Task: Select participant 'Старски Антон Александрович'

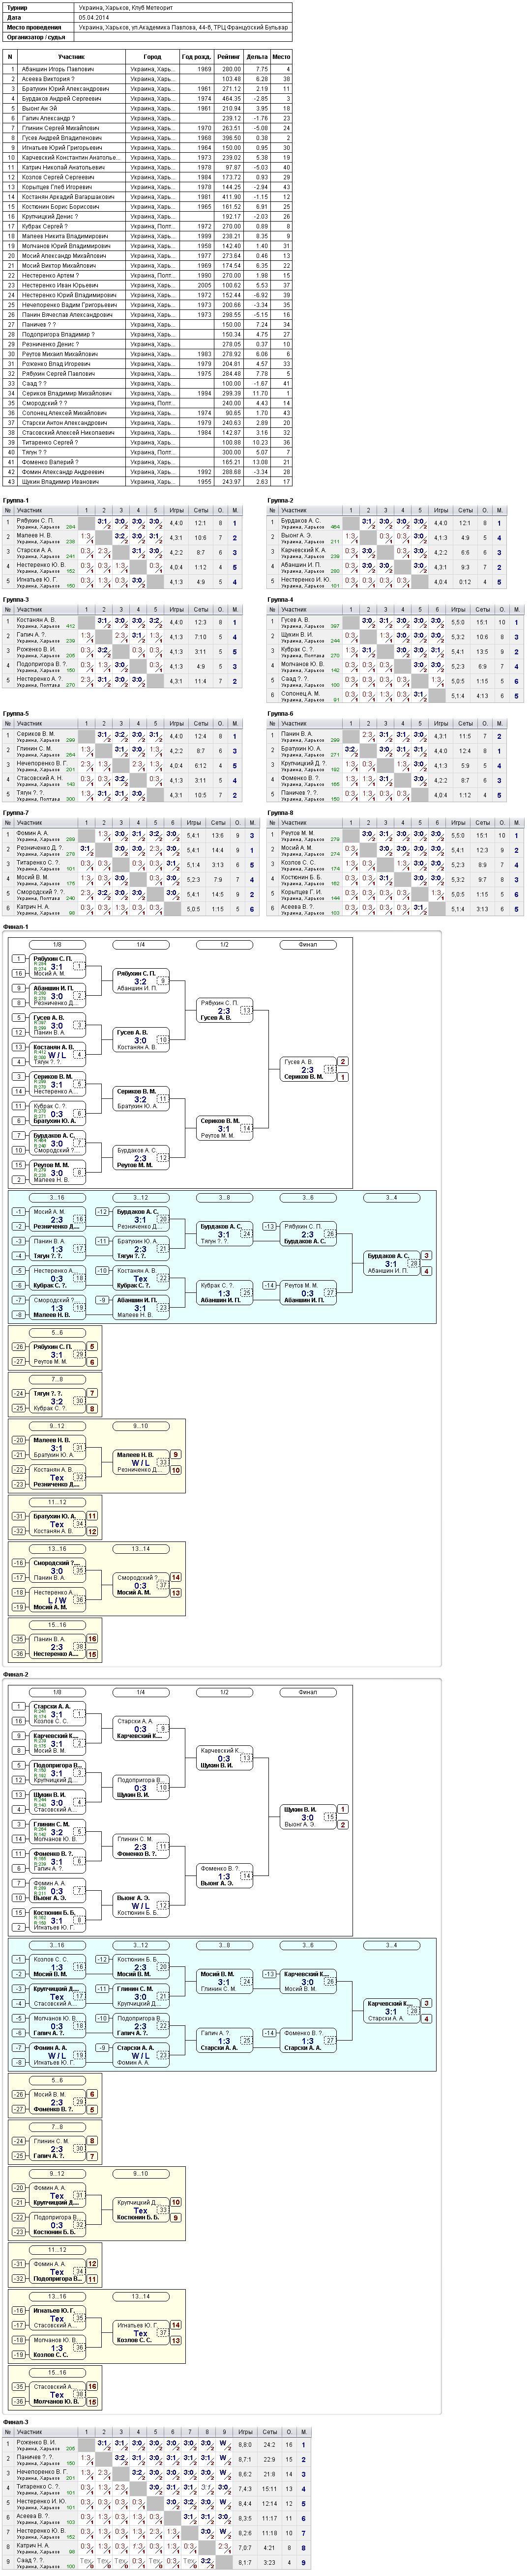Action: click(63, 423)
